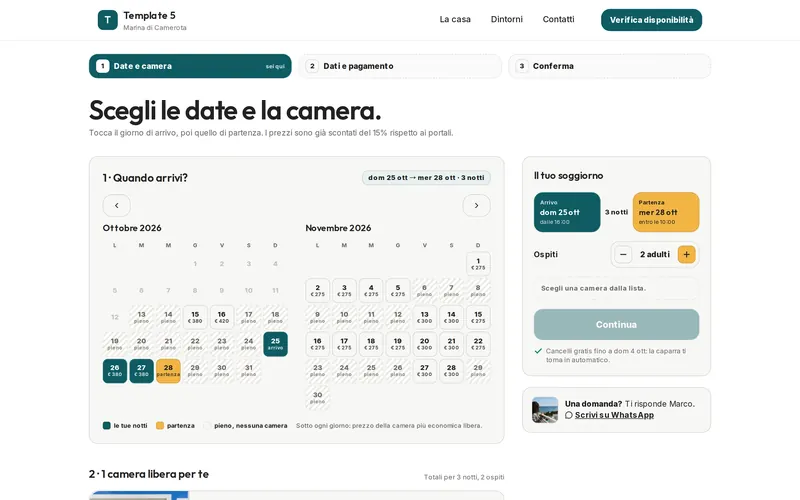The image size is (800, 500).
Task: Increase guests with the plus button
Action: (686, 254)
